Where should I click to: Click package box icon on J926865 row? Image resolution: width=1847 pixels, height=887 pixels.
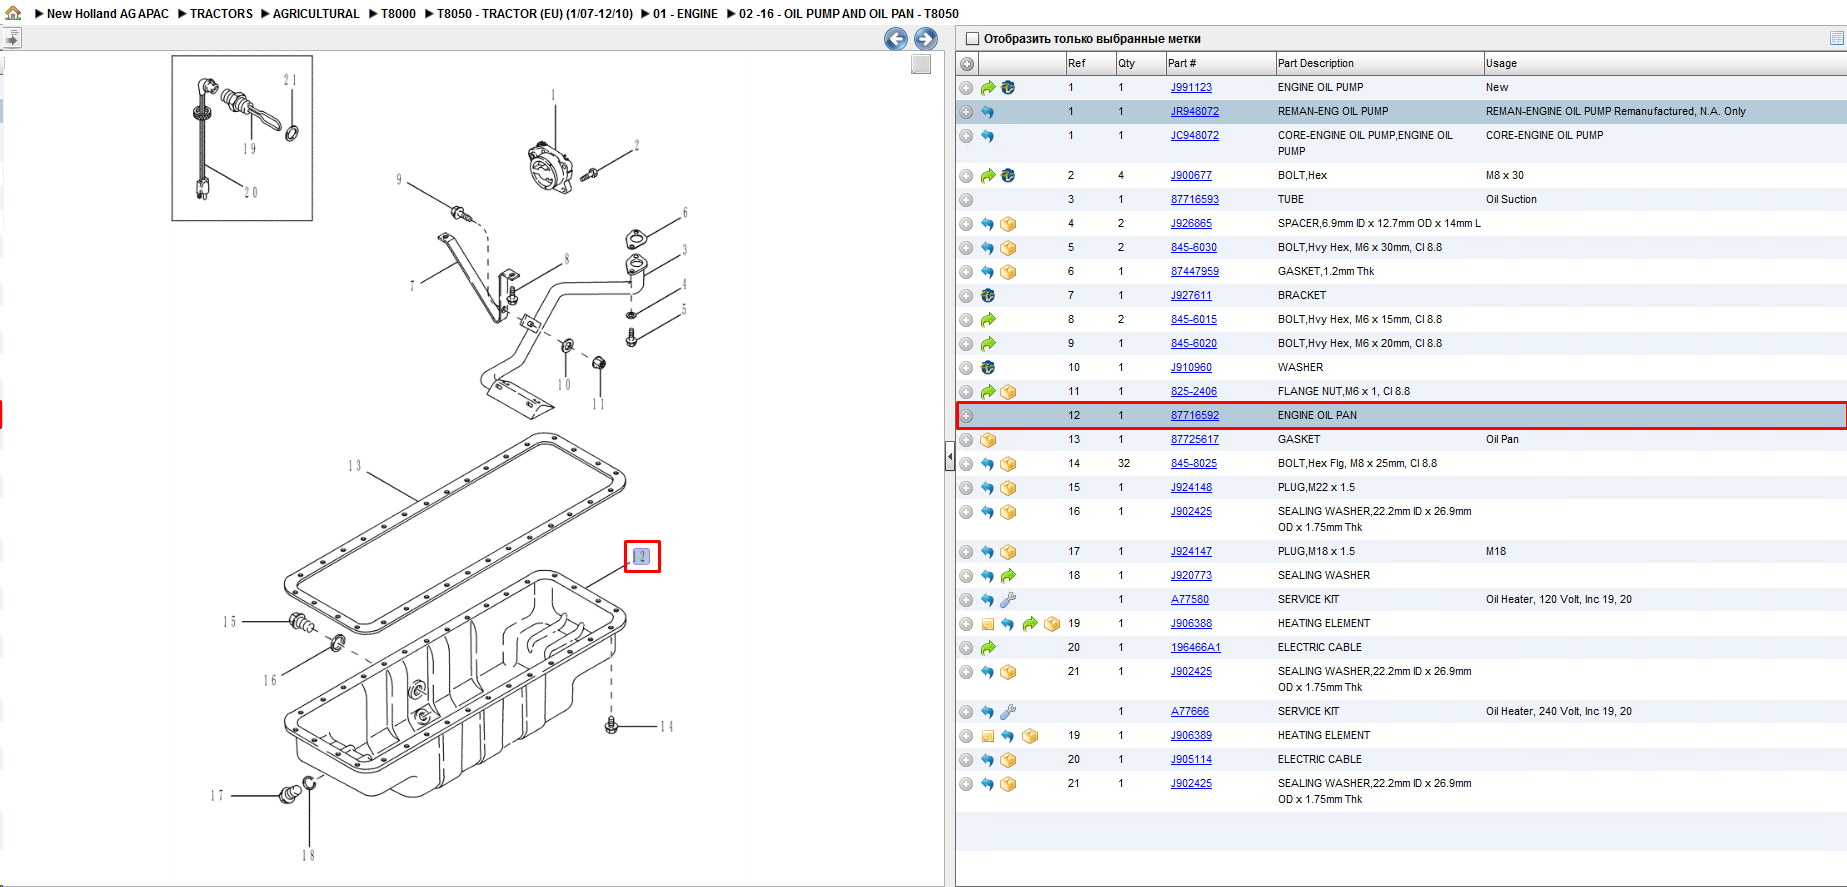(x=1008, y=224)
